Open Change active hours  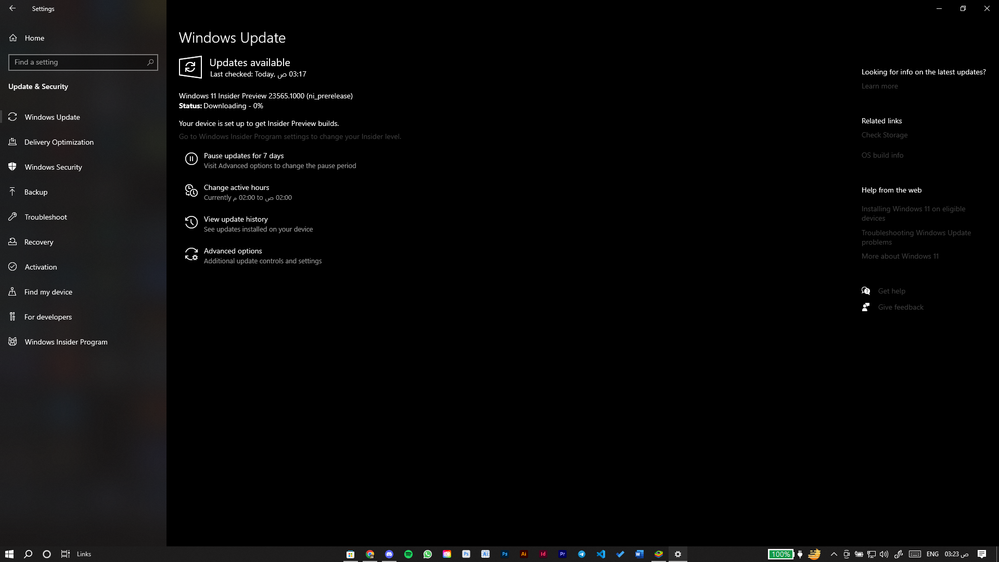pyautogui.click(x=238, y=192)
